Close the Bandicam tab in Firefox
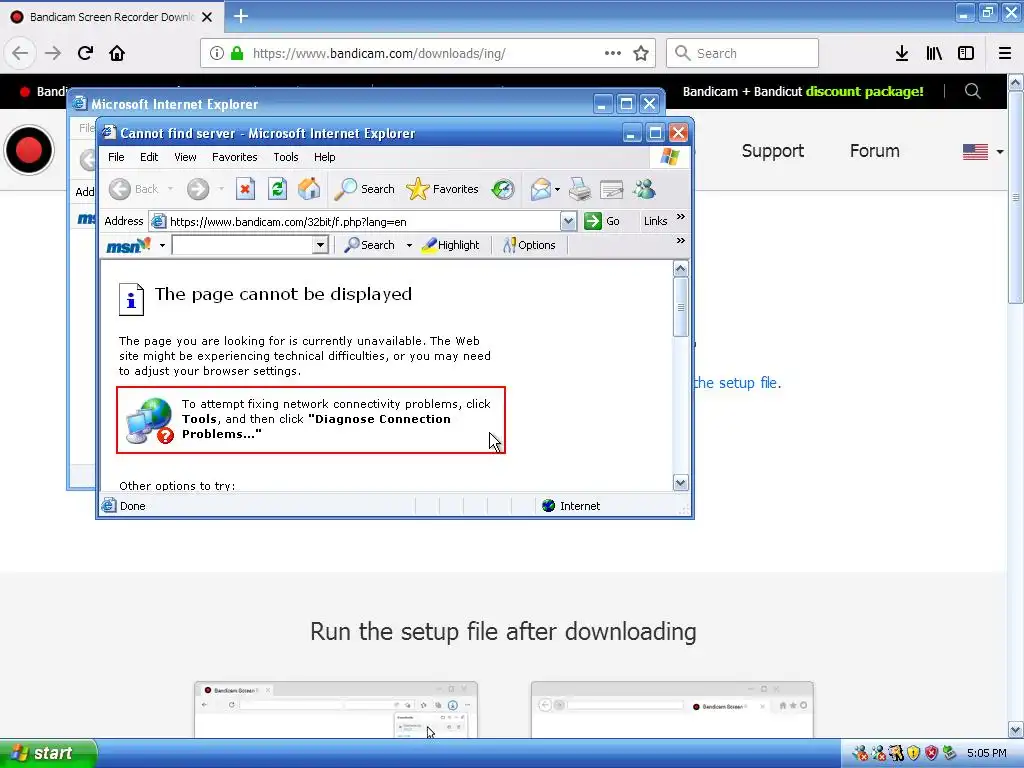1024x768 pixels. coord(207,17)
